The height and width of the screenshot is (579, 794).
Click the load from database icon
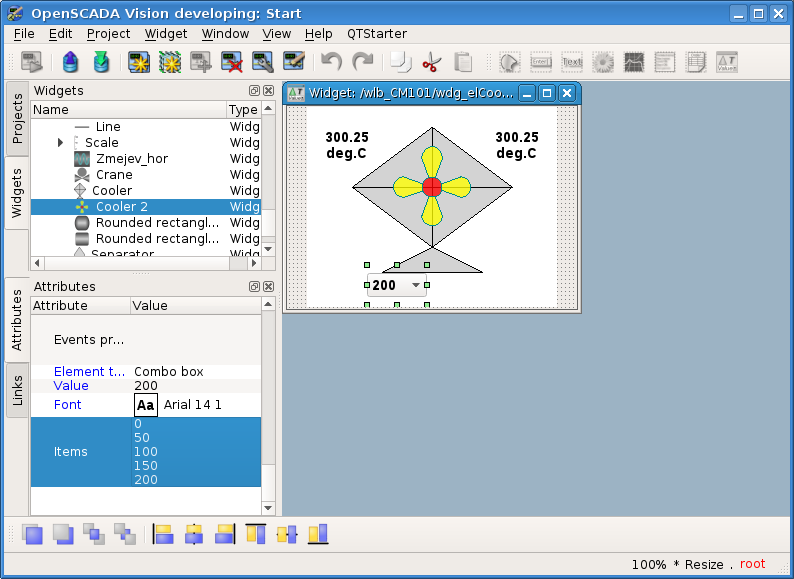[x=70, y=62]
